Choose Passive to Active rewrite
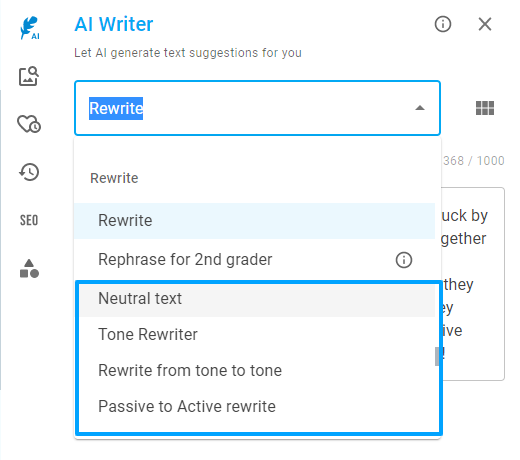 pyautogui.click(x=254, y=406)
